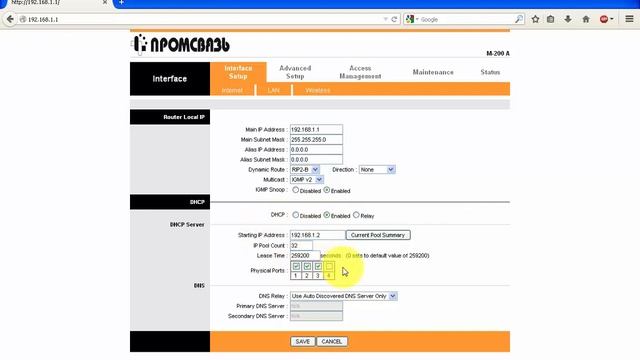Click the CANCEL button

[x=331, y=342]
